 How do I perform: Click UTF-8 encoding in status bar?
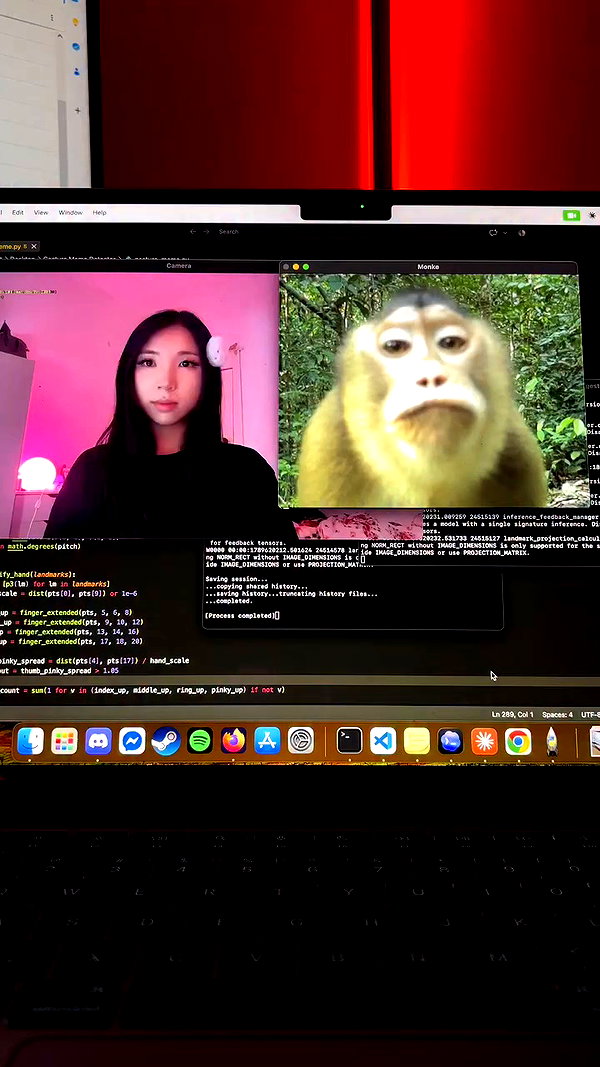click(x=590, y=715)
